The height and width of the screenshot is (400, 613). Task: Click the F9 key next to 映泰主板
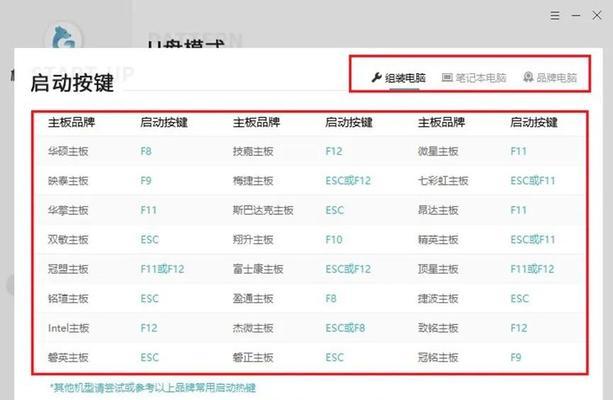[x=146, y=181]
